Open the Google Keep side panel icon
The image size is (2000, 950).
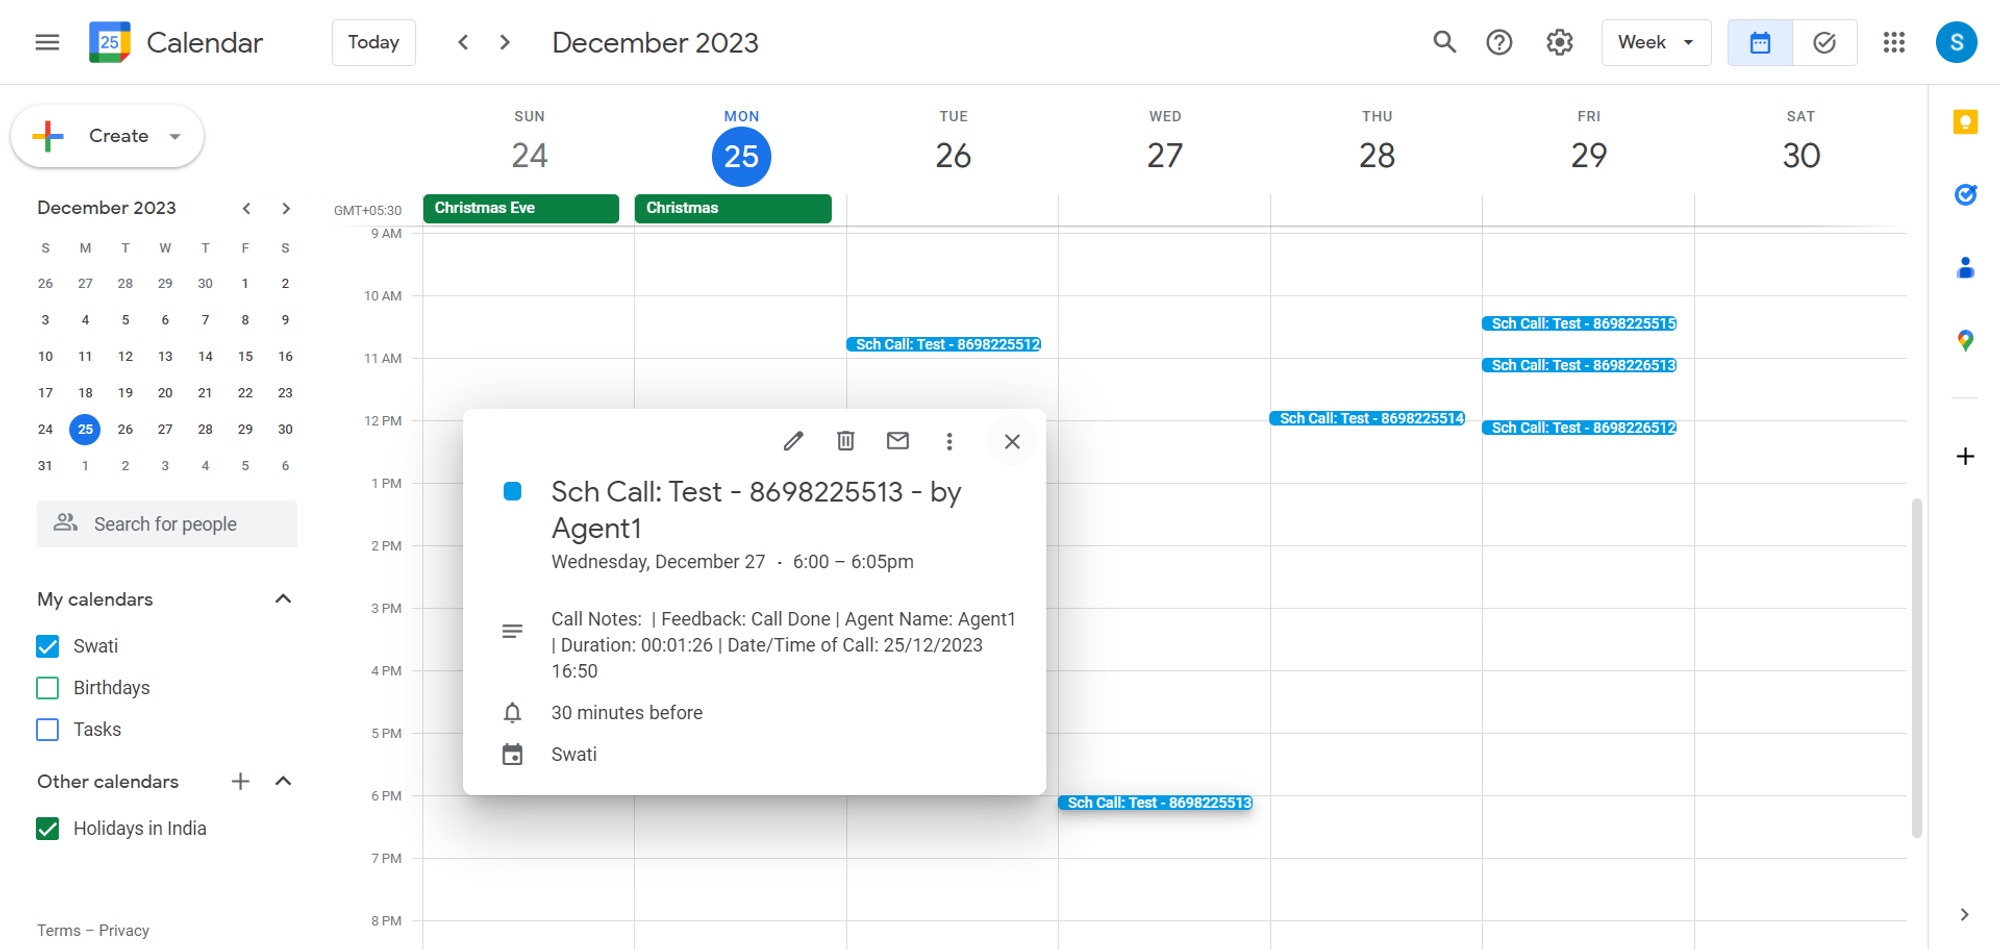1965,122
